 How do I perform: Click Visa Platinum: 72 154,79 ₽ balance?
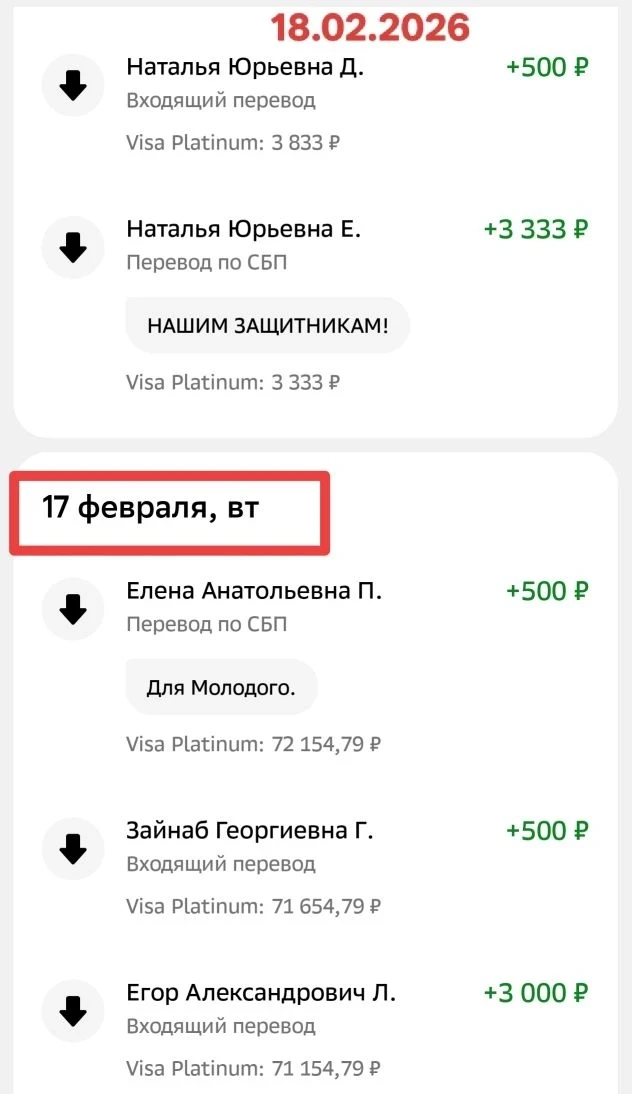(x=254, y=744)
